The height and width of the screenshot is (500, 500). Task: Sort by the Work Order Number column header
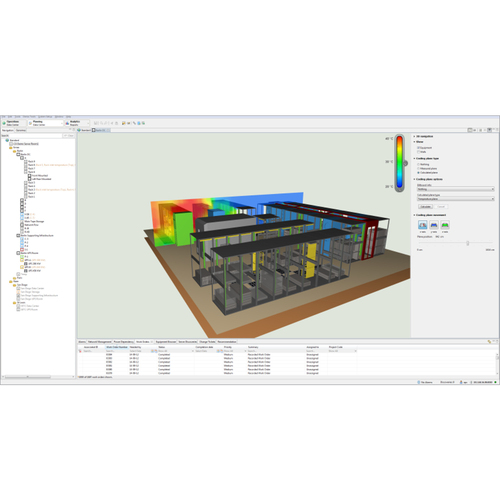117,347
